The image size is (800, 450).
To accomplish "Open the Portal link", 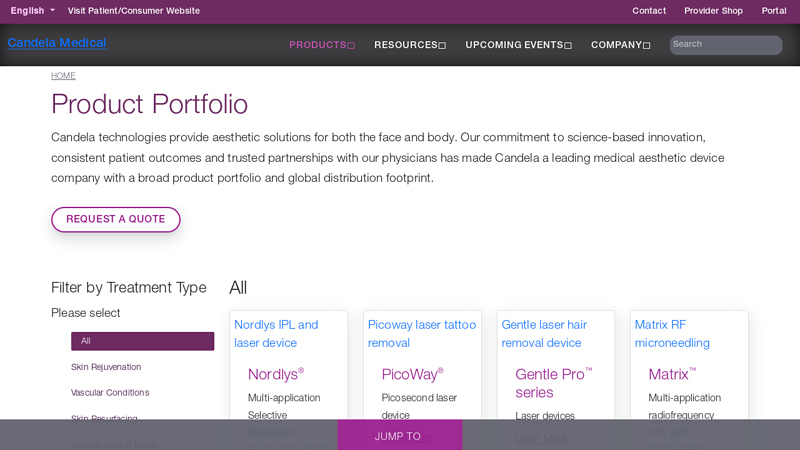I will click(x=774, y=11).
